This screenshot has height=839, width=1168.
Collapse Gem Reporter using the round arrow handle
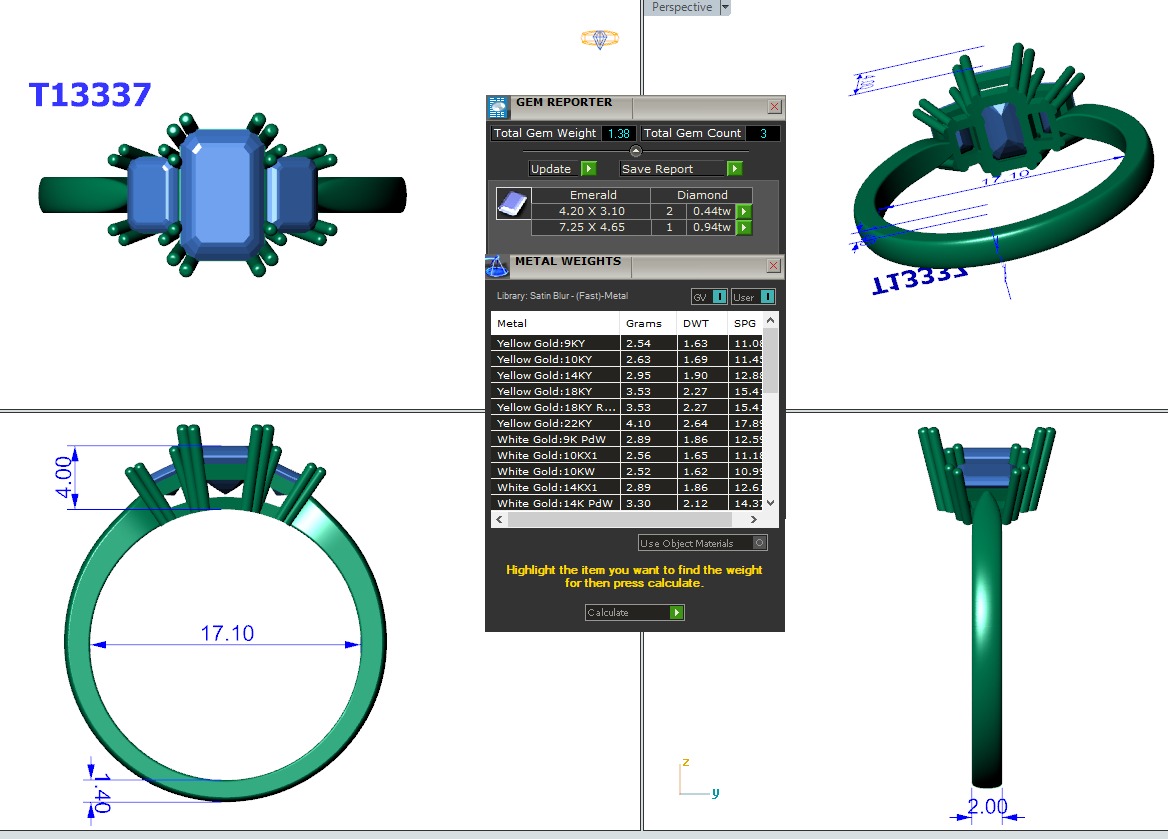(x=635, y=151)
